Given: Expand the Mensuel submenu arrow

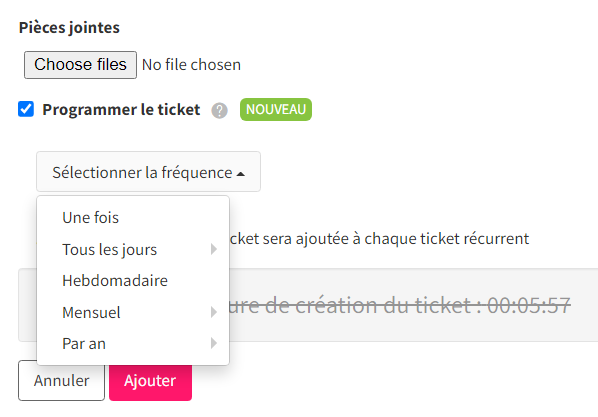Looking at the screenshot, I should pyautogui.click(x=214, y=312).
